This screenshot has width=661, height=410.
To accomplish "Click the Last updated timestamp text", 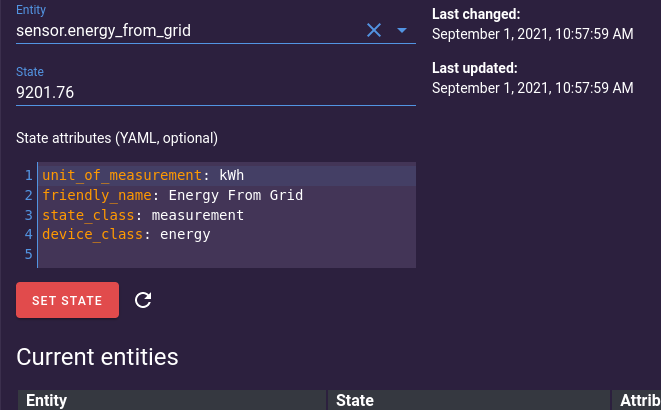I will [x=532, y=88].
